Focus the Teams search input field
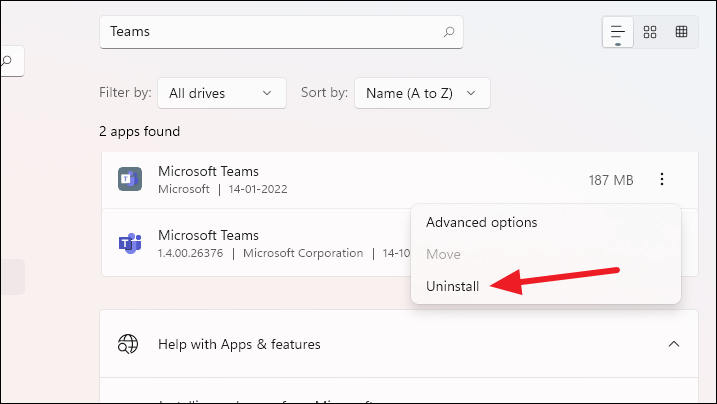717x404 pixels. tap(281, 32)
